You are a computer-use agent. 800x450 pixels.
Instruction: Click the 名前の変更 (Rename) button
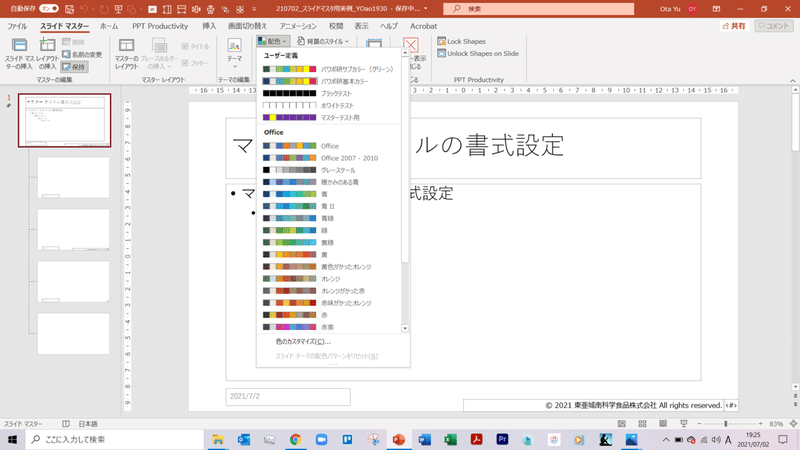pyautogui.click(x=80, y=54)
